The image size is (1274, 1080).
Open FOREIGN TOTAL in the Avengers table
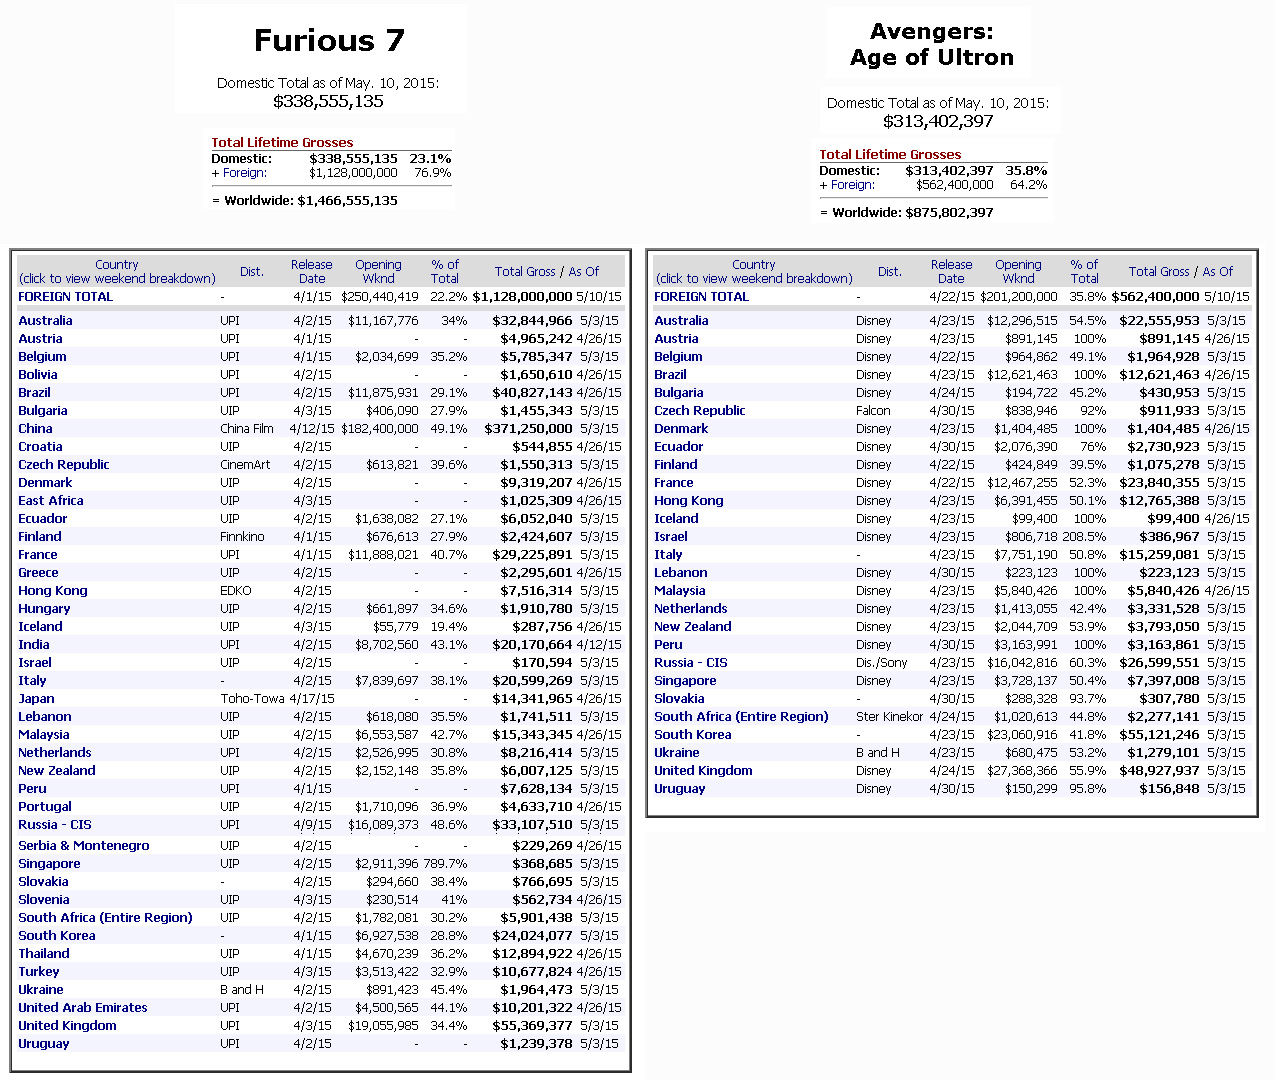pos(702,297)
